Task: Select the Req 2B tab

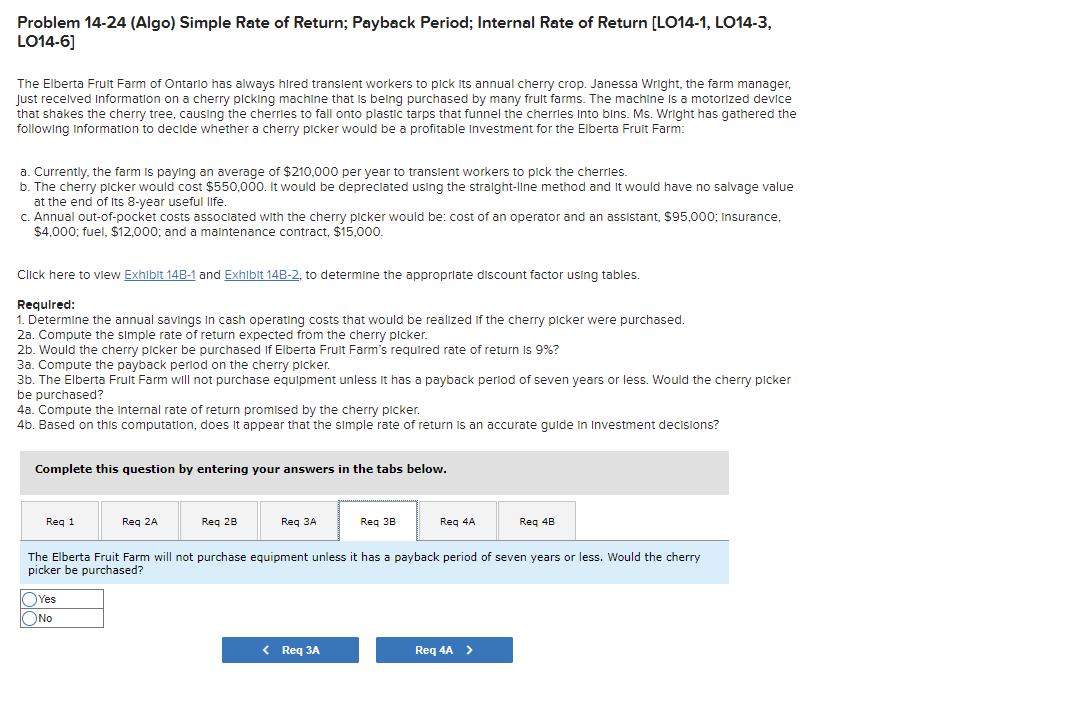Action: [218, 520]
